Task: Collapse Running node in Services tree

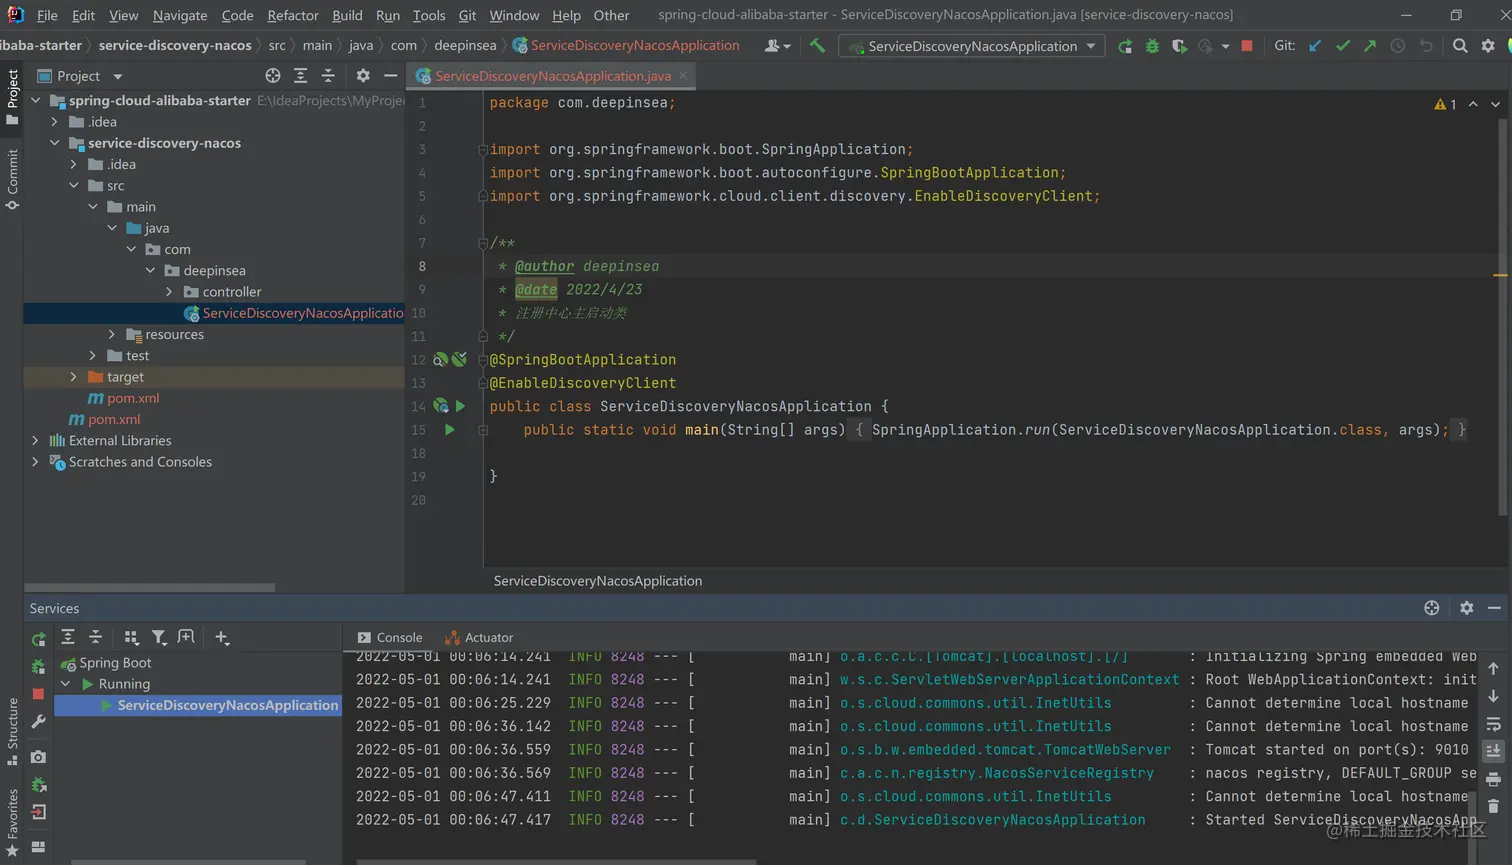Action: pyautogui.click(x=66, y=684)
